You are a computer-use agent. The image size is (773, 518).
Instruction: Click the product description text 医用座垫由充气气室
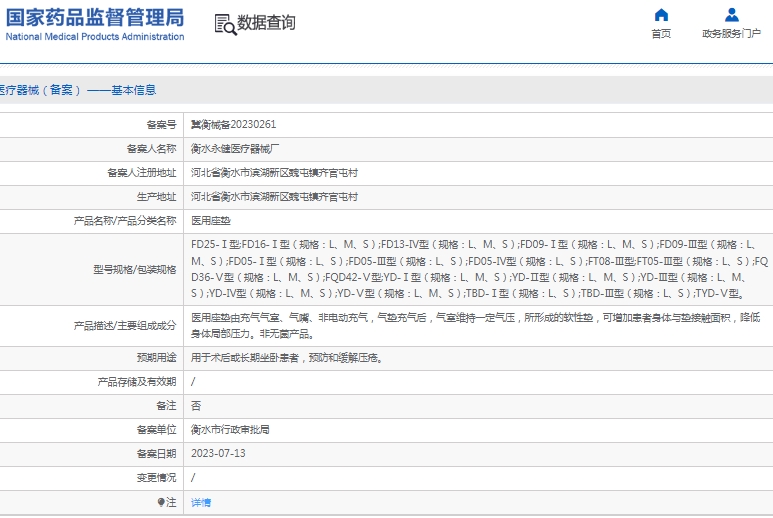(x=475, y=326)
